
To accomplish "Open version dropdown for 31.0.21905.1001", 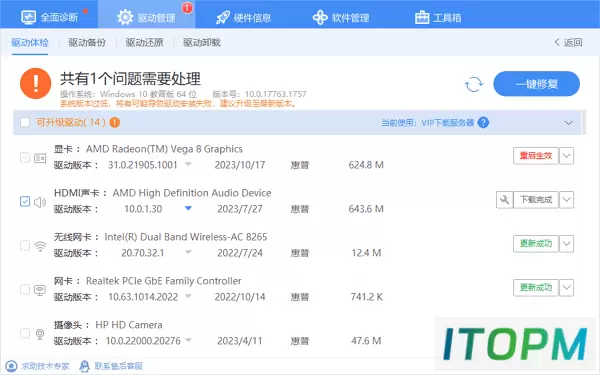I will click(x=188, y=165).
